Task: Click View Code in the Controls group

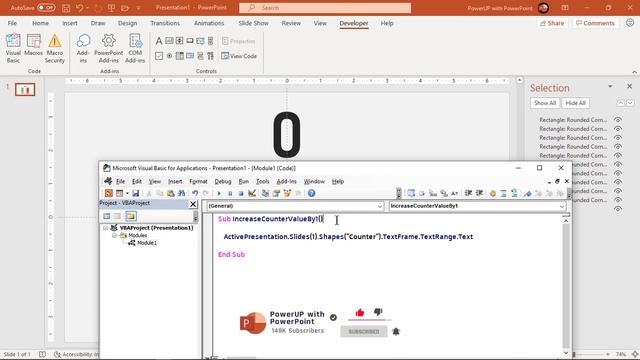Action: pos(239,56)
